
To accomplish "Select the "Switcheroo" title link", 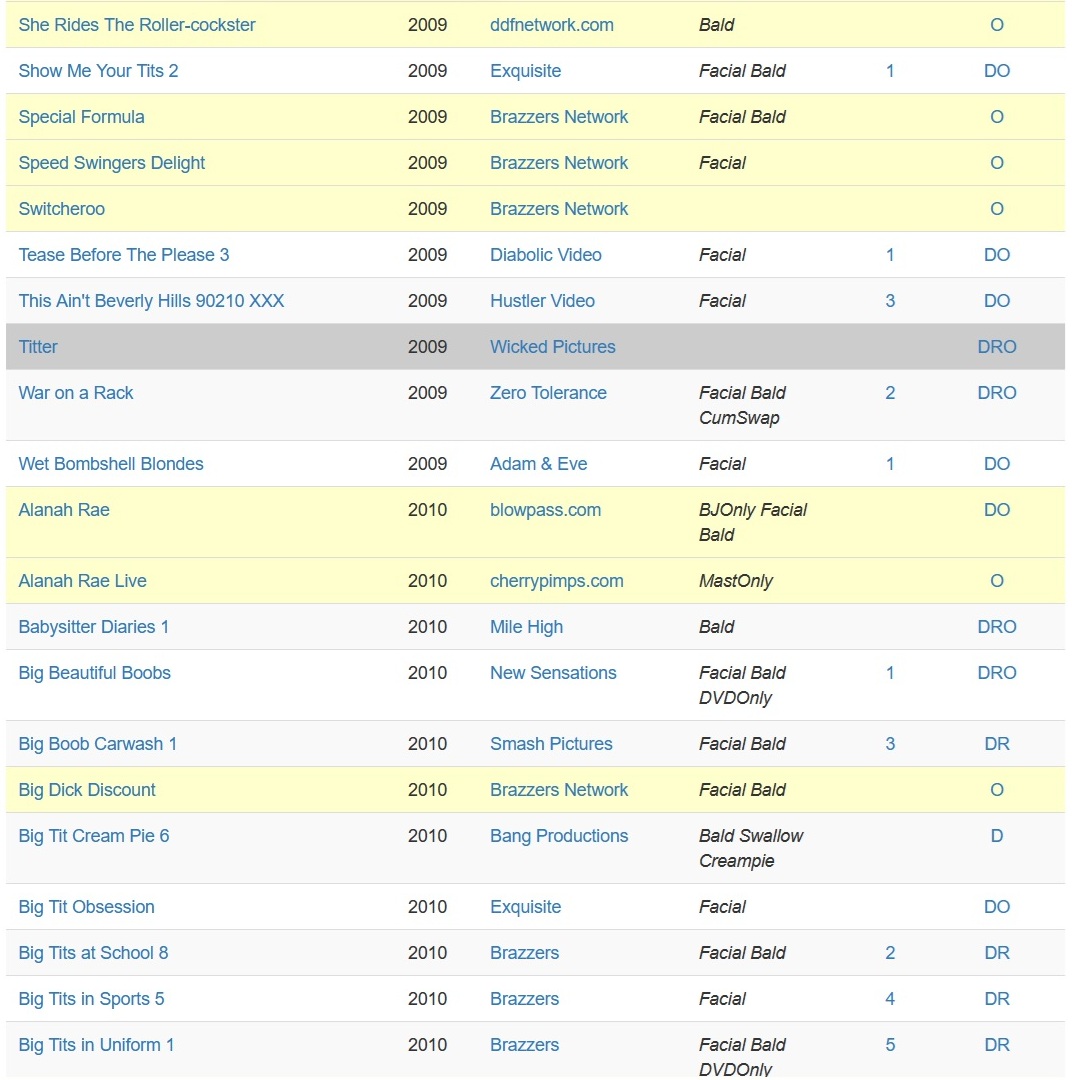I will [x=62, y=209].
